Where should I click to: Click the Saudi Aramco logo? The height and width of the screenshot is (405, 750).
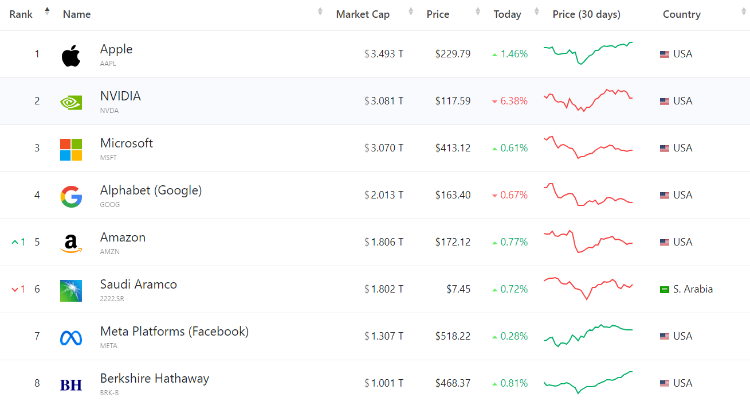click(x=71, y=290)
